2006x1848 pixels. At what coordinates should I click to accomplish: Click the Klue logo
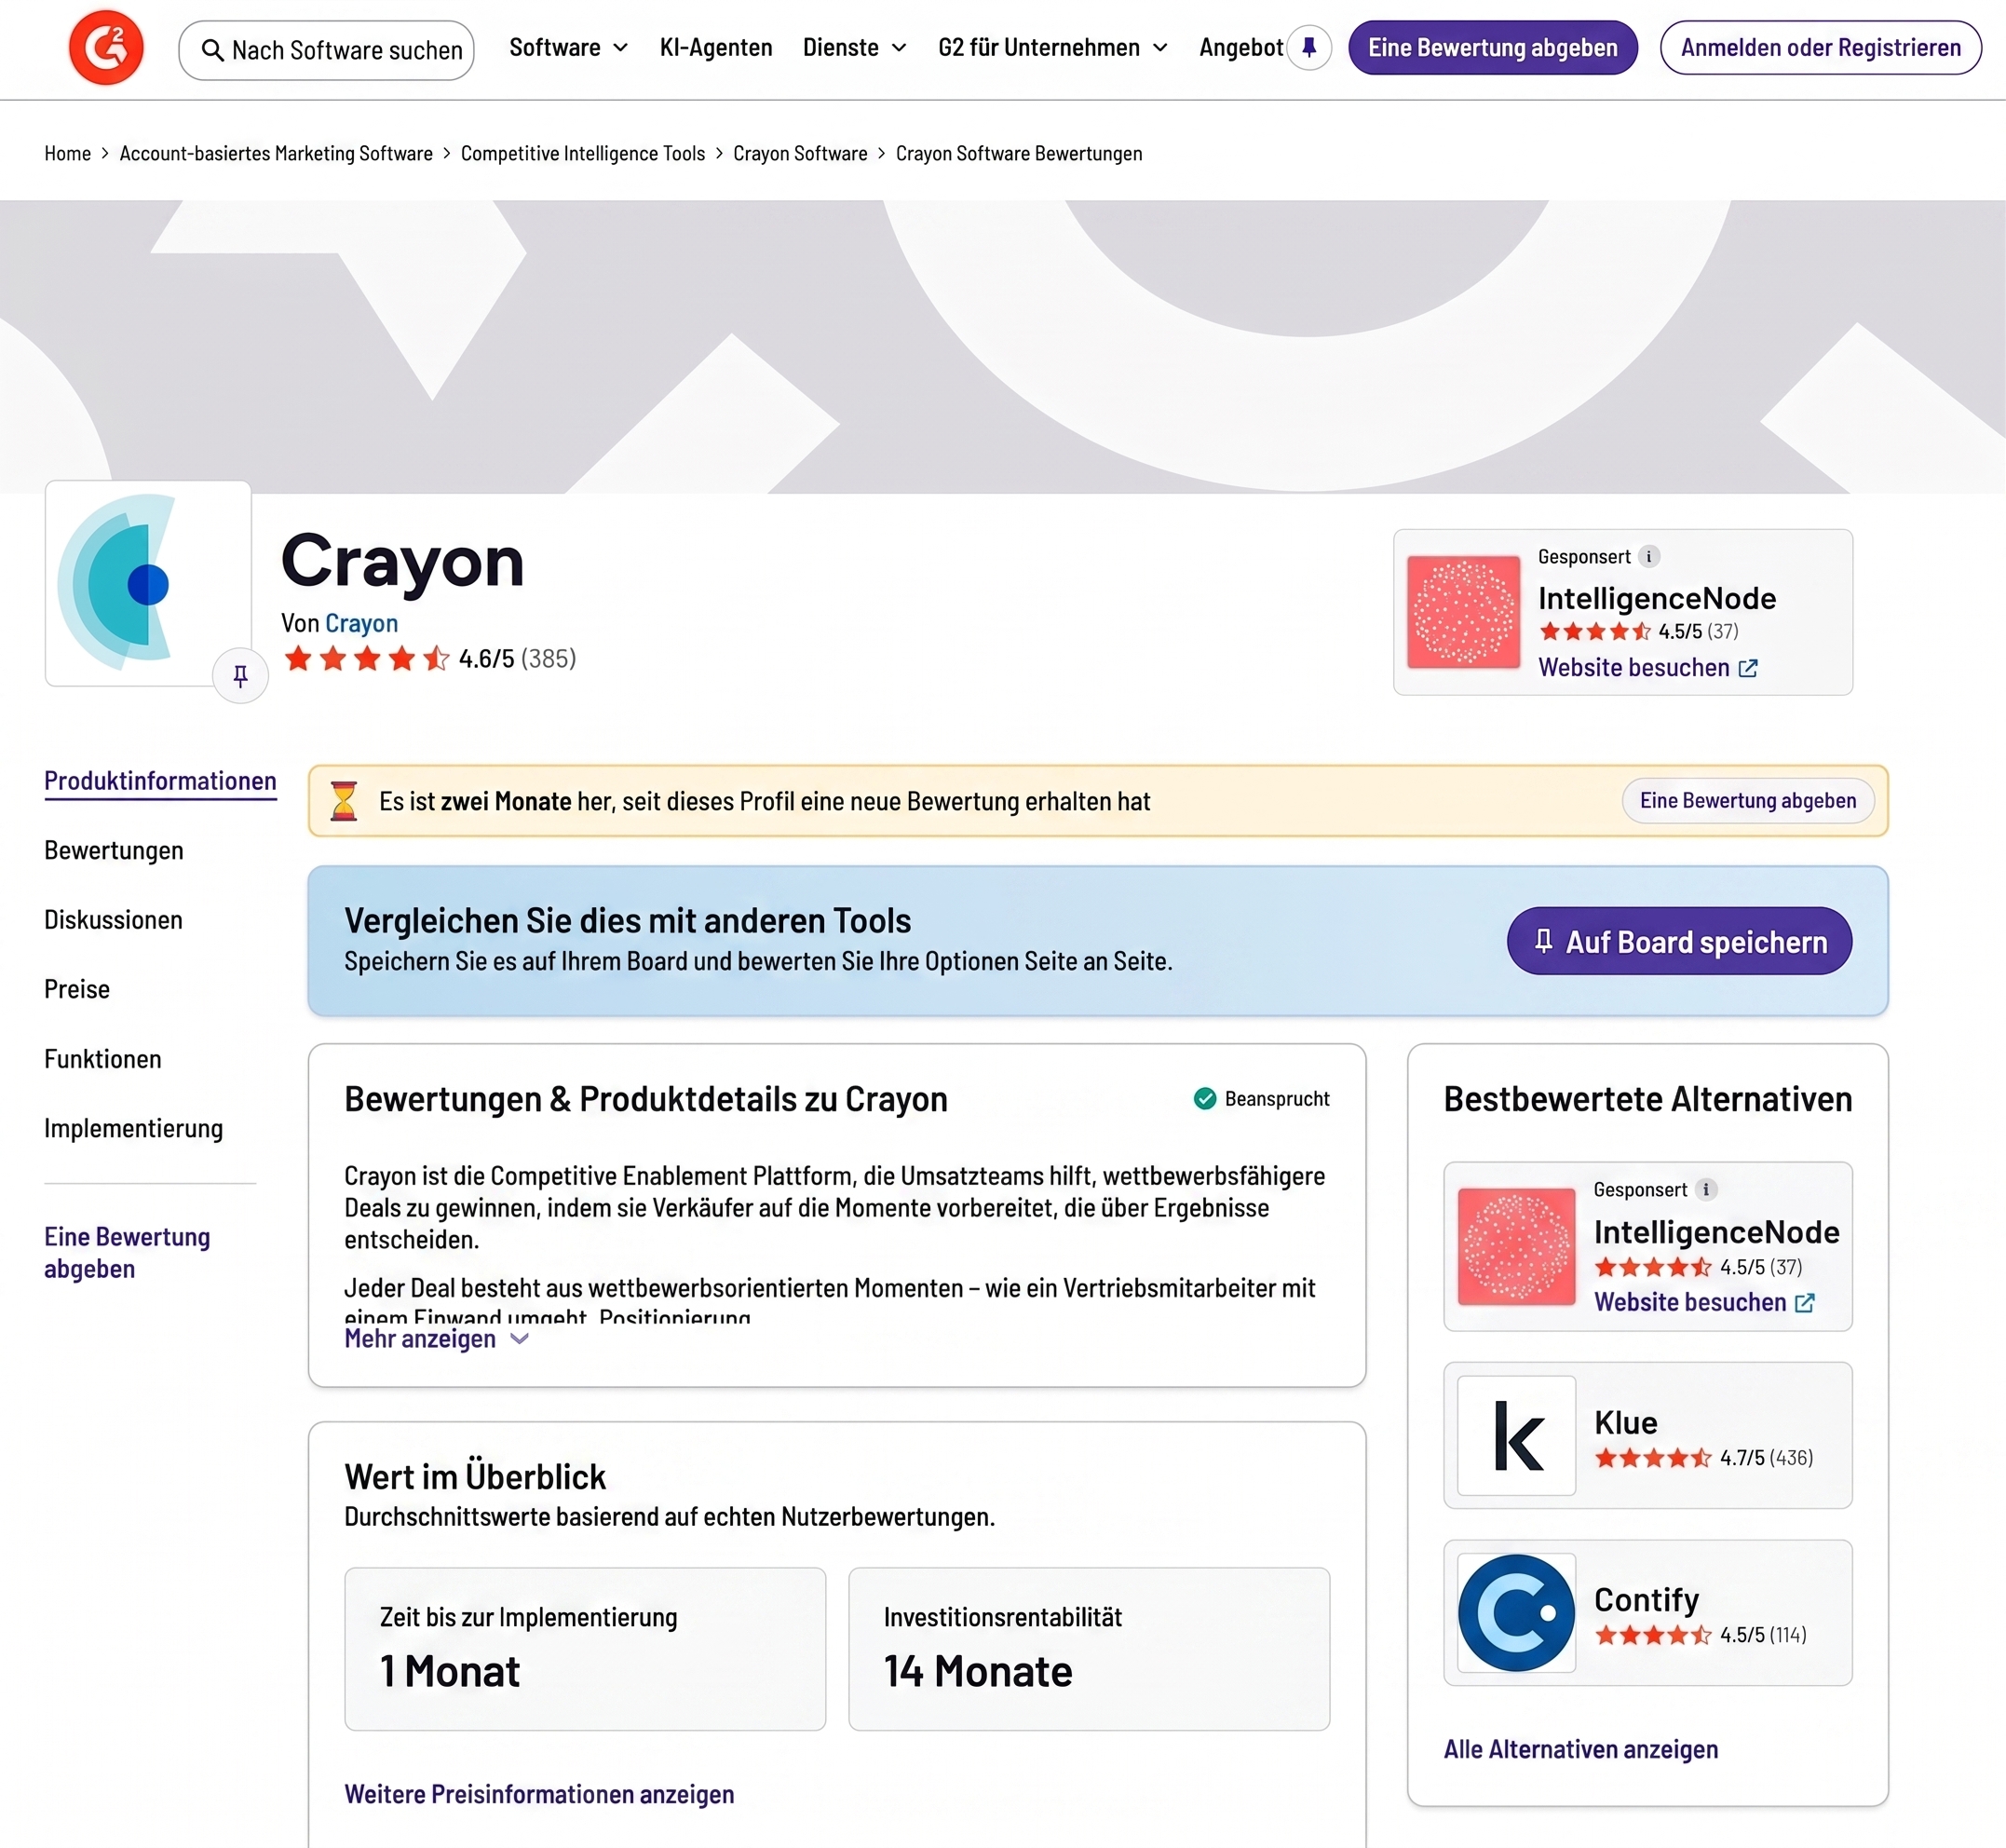tap(1516, 1435)
